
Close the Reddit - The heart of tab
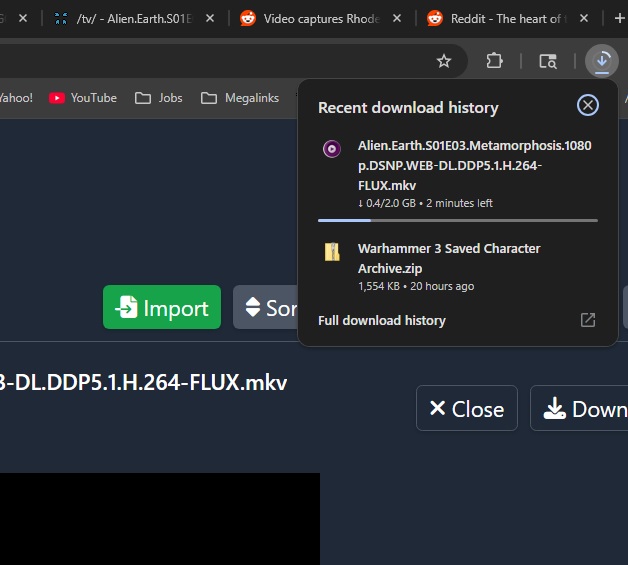pos(584,18)
